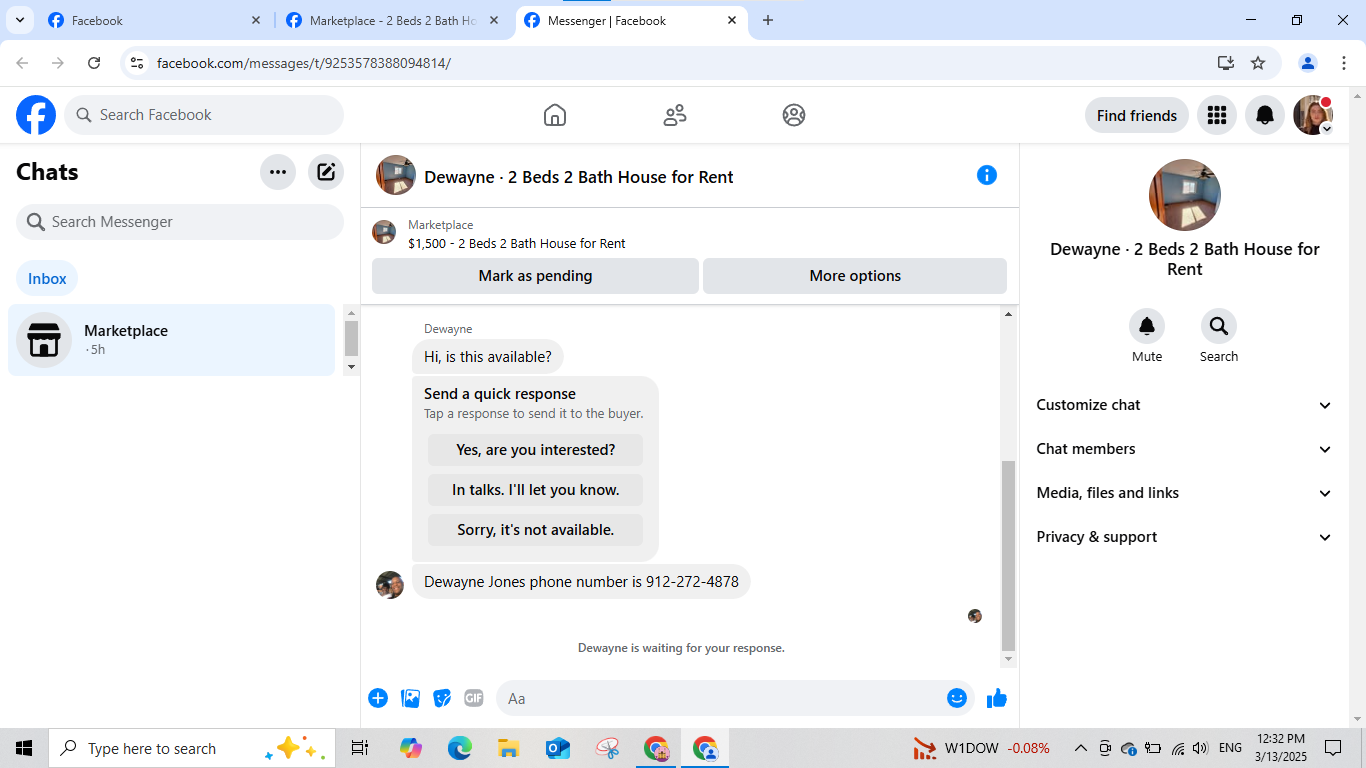This screenshot has width=1366, height=768.
Task: Attach a photo using the image icon
Action: coord(410,698)
